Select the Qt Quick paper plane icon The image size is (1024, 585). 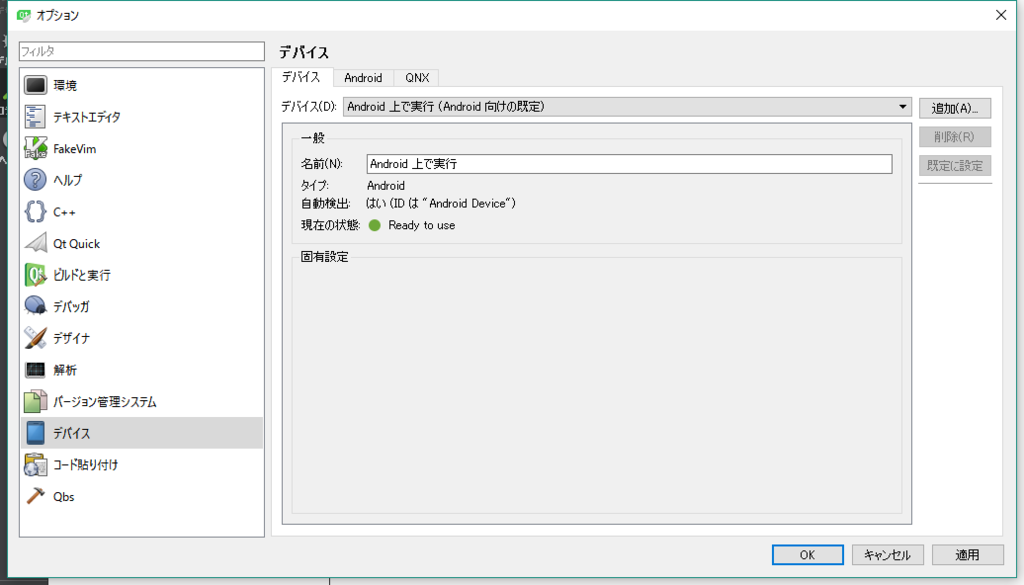click(35, 243)
